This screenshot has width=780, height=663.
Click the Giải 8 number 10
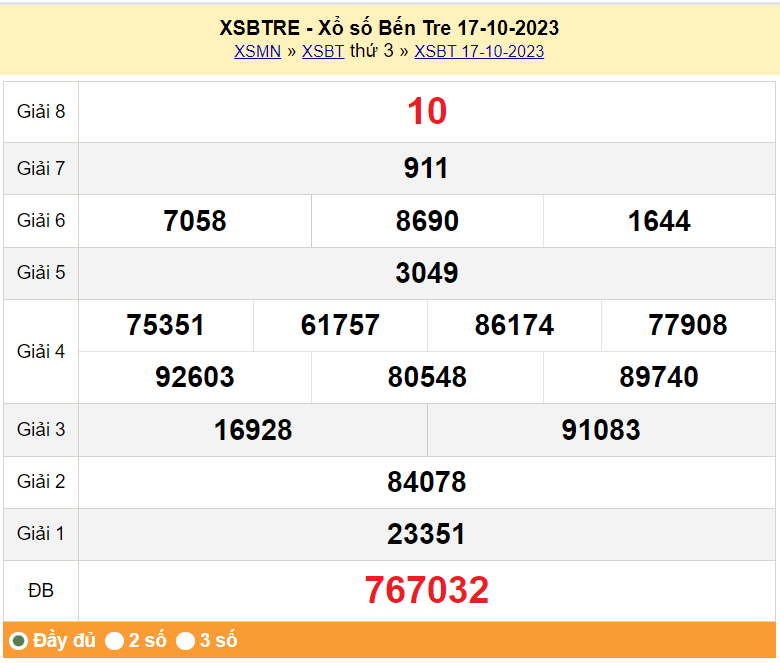pos(427,111)
